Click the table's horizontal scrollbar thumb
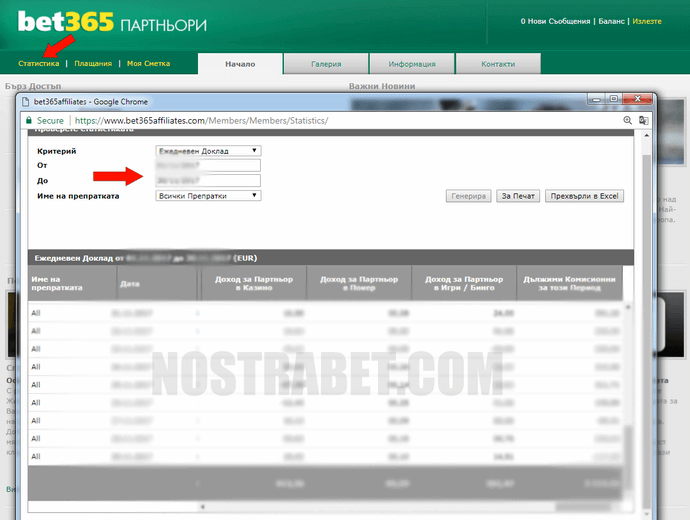This screenshot has height=520, width=690. pyautogui.click(x=585, y=507)
